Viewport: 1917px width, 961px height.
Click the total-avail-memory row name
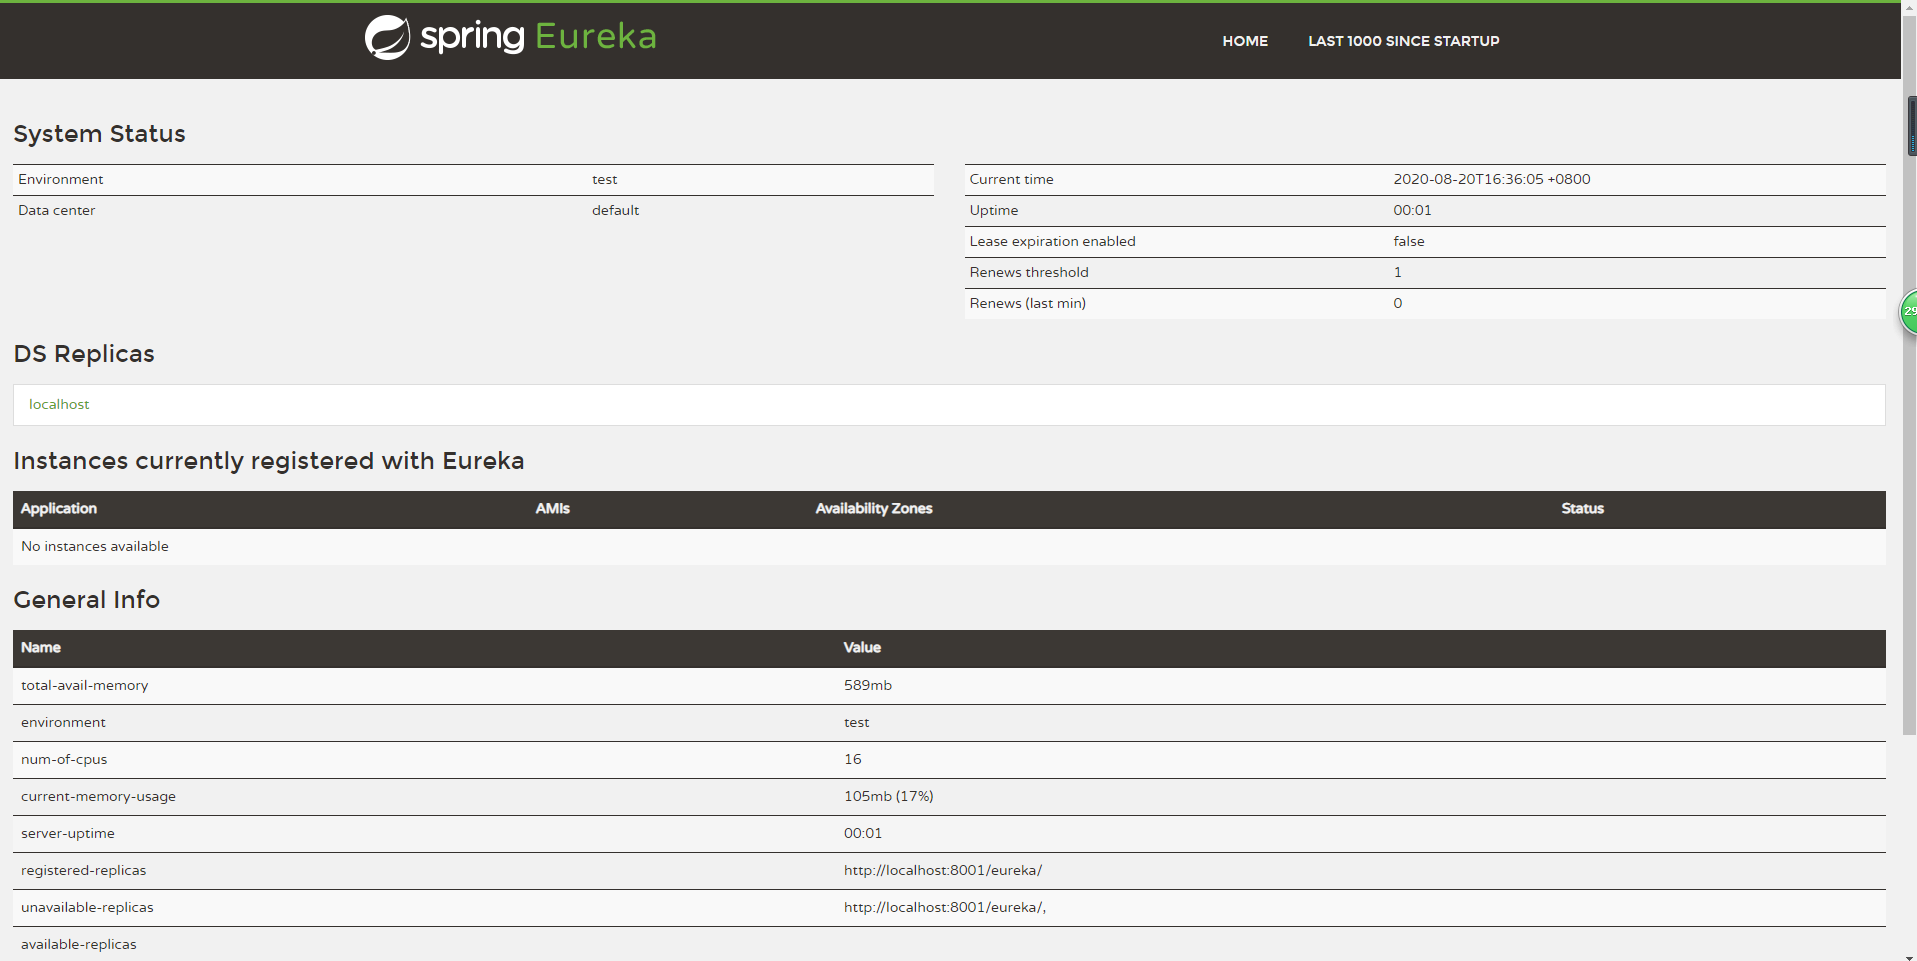click(85, 685)
